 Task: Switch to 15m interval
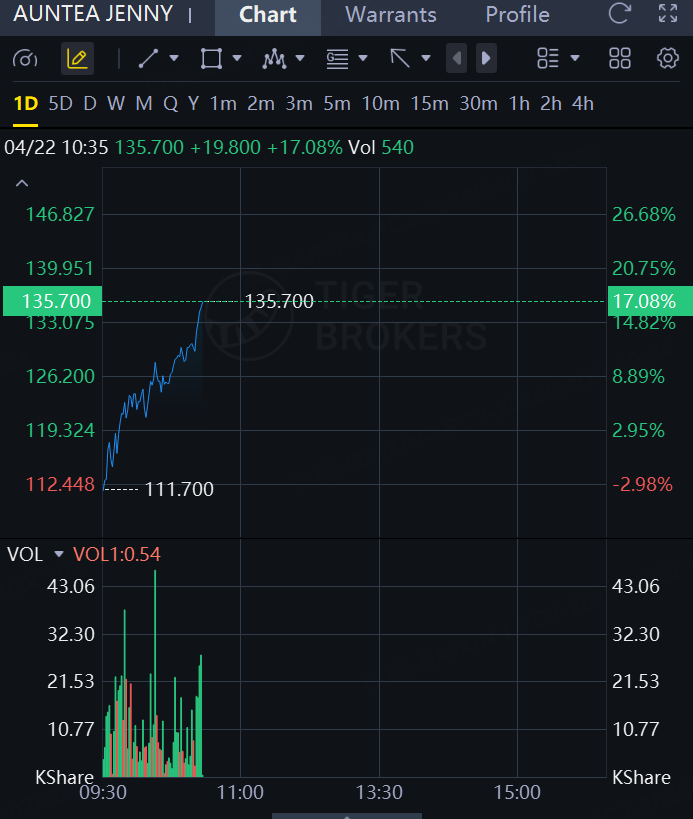pos(429,103)
